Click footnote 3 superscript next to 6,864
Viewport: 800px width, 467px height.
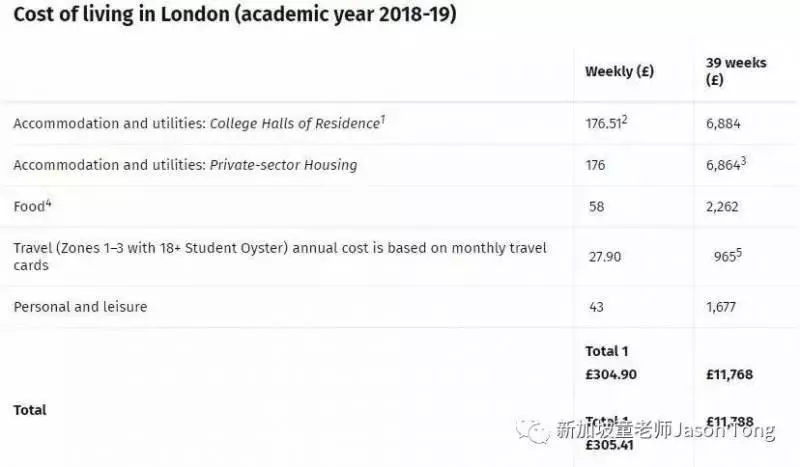(x=743, y=161)
